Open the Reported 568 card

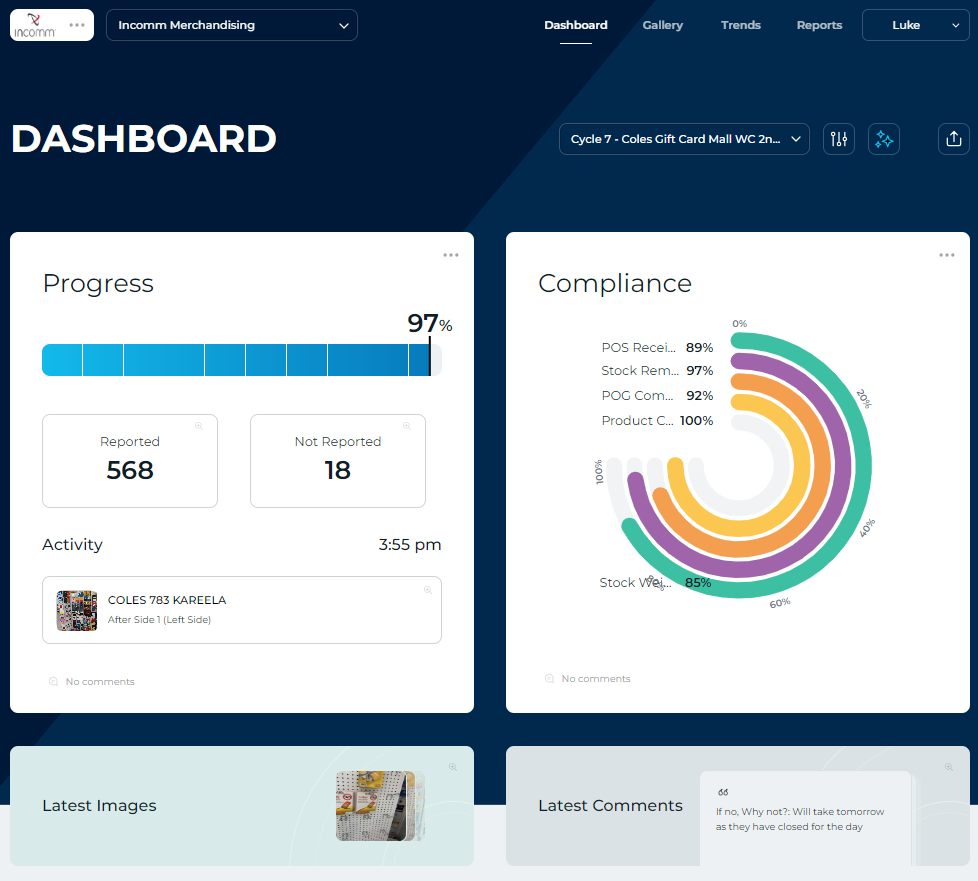point(130,461)
